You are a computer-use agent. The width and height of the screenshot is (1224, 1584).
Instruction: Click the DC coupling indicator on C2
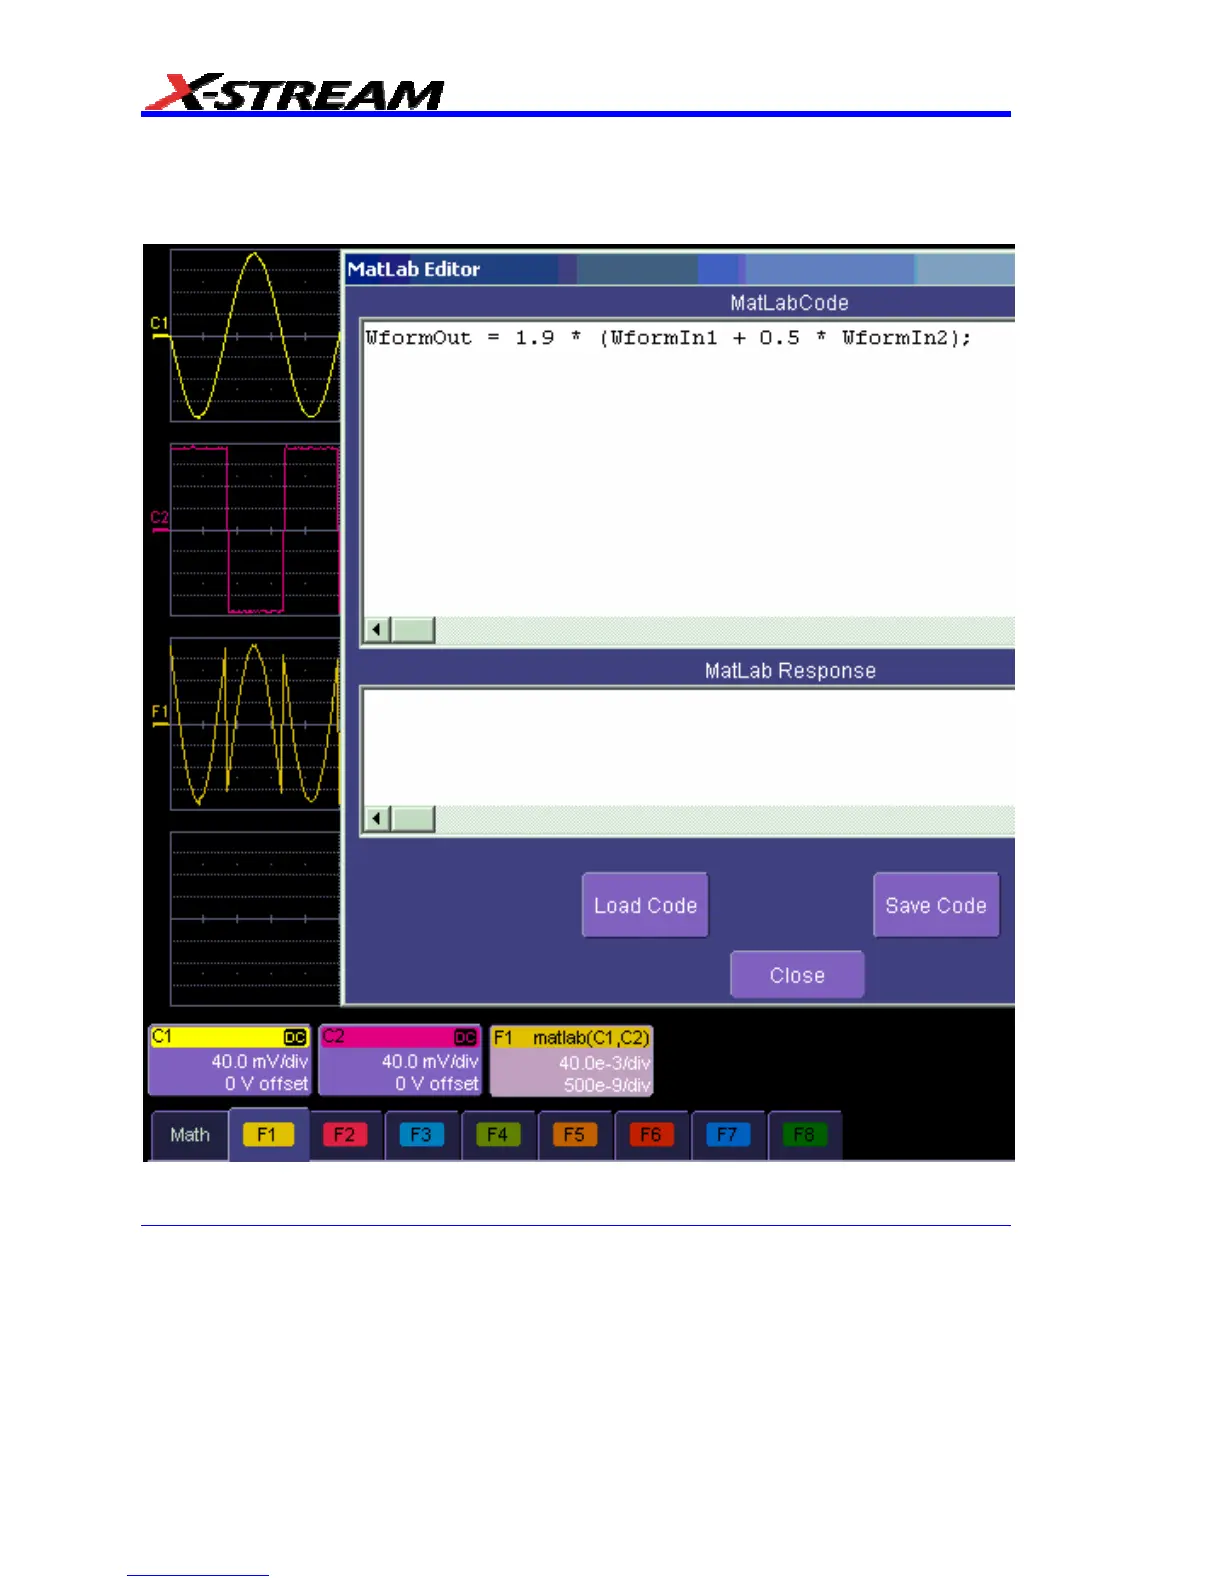click(x=466, y=1038)
